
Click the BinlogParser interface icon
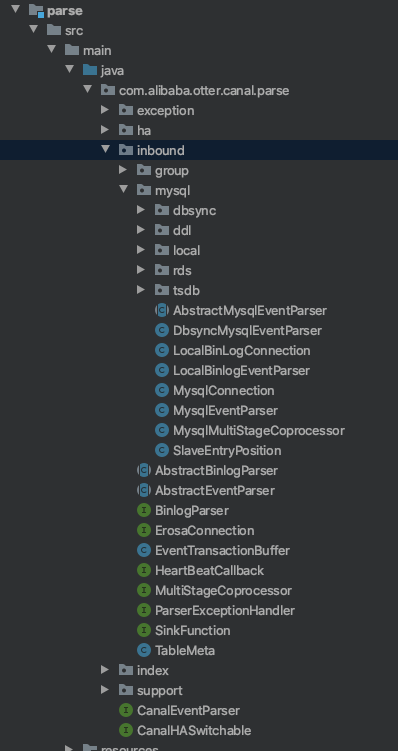click(x=144, y=511)
